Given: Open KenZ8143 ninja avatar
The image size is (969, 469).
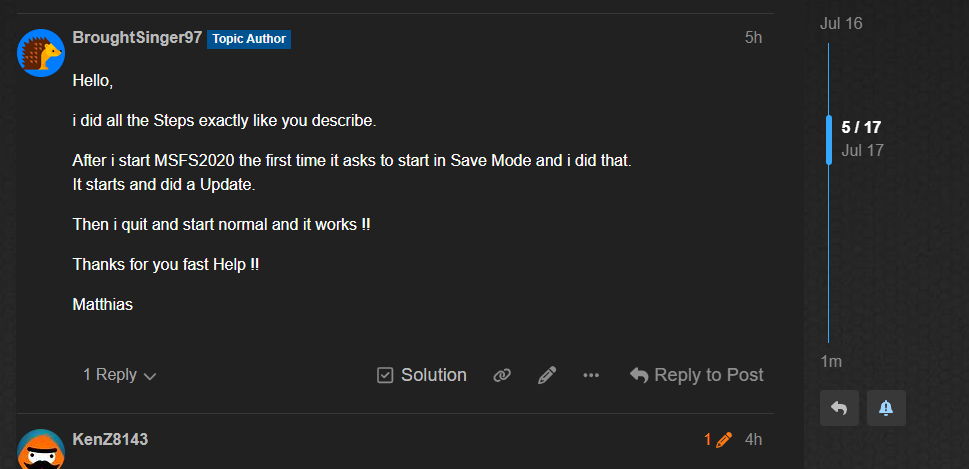Looking at the screenshot, I should (41, 449).
